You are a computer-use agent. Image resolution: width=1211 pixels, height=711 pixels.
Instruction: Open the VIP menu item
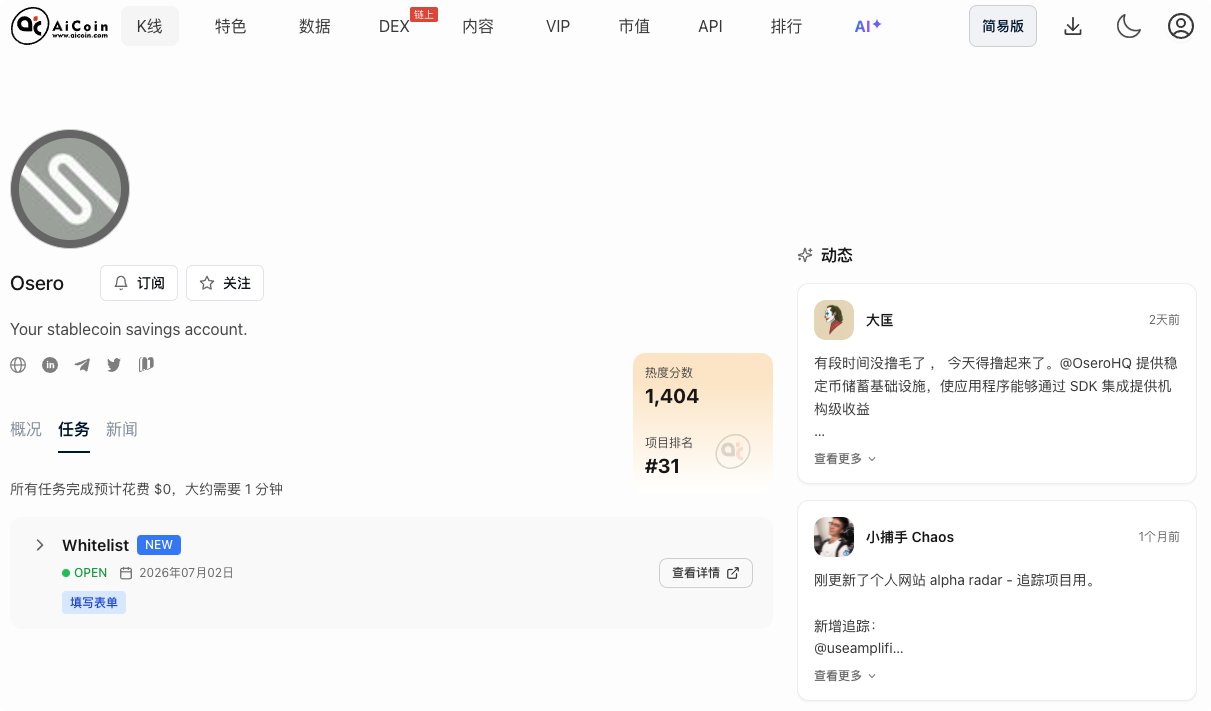558,26
